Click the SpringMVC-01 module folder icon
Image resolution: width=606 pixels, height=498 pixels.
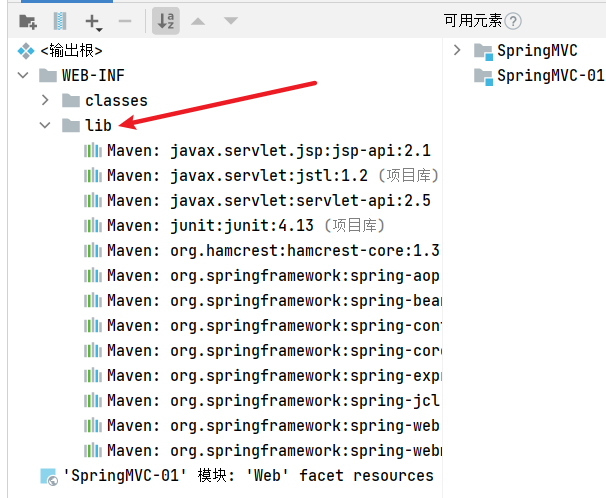483,77
